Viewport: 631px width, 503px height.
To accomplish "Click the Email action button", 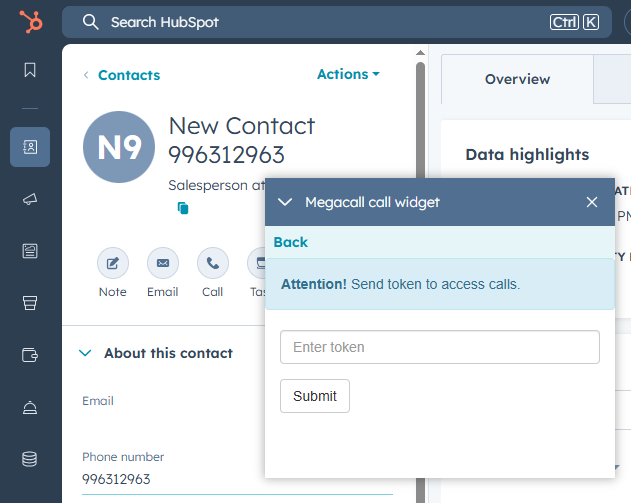I will tap(163, 263).
